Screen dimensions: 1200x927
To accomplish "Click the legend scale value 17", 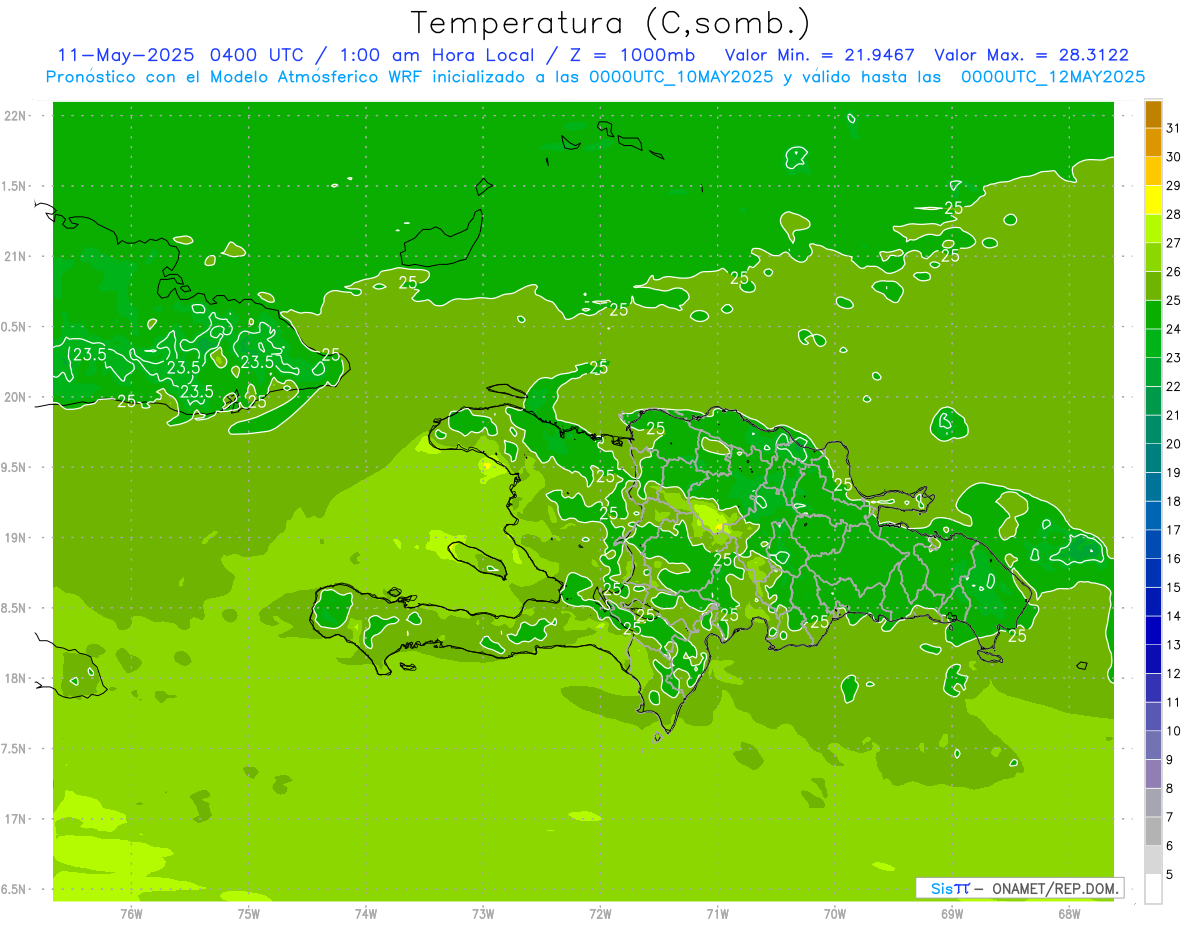I will (1174, 530).
